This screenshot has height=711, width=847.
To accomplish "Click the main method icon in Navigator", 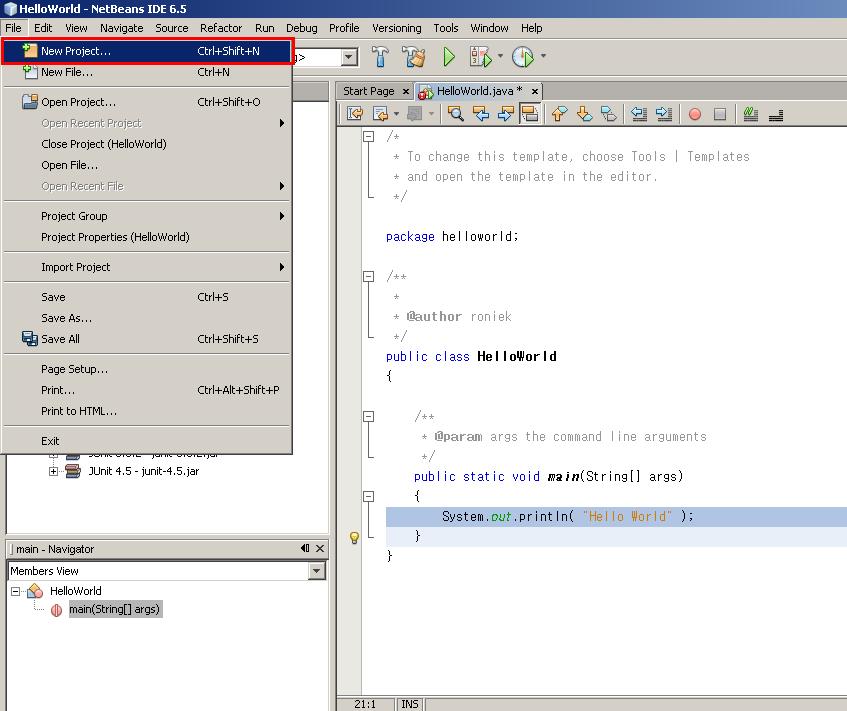I will tap(56, 610).
